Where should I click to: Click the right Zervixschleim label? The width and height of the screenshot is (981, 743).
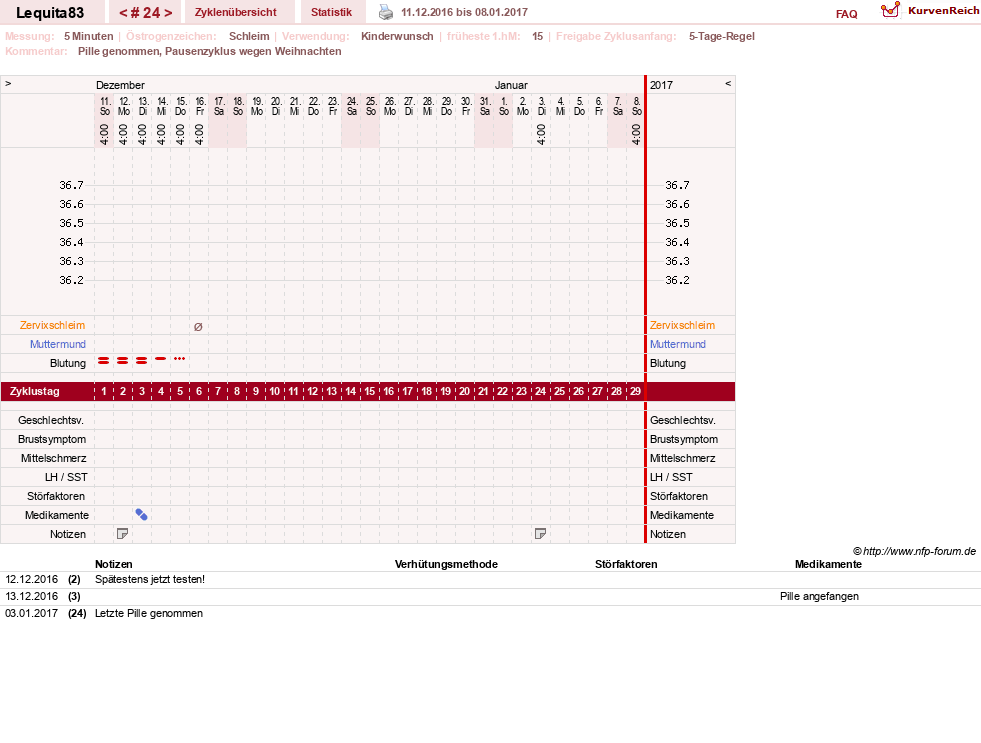682,325
